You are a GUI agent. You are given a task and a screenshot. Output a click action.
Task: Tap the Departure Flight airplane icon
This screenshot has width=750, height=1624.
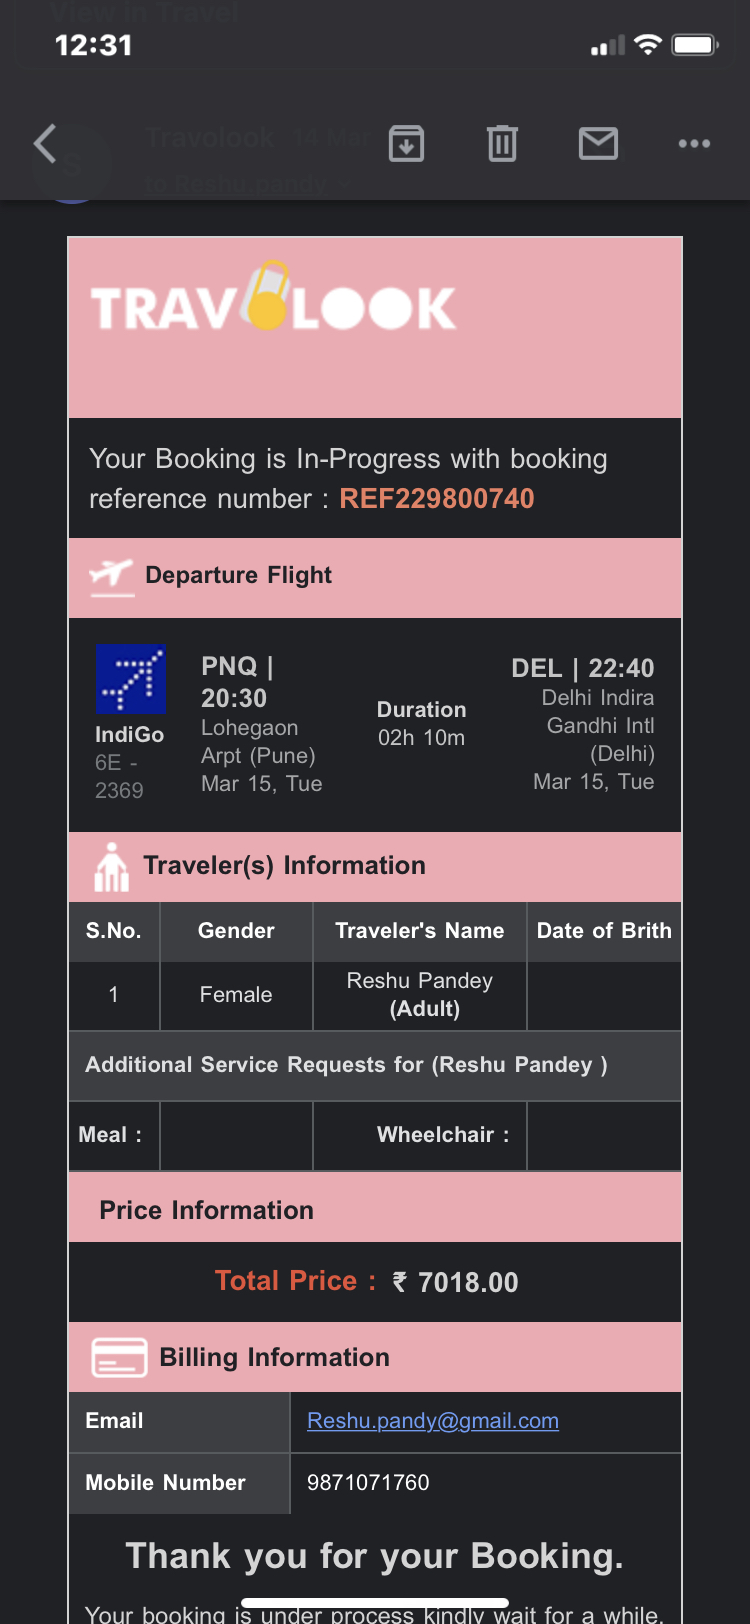(x=111, y=575)
